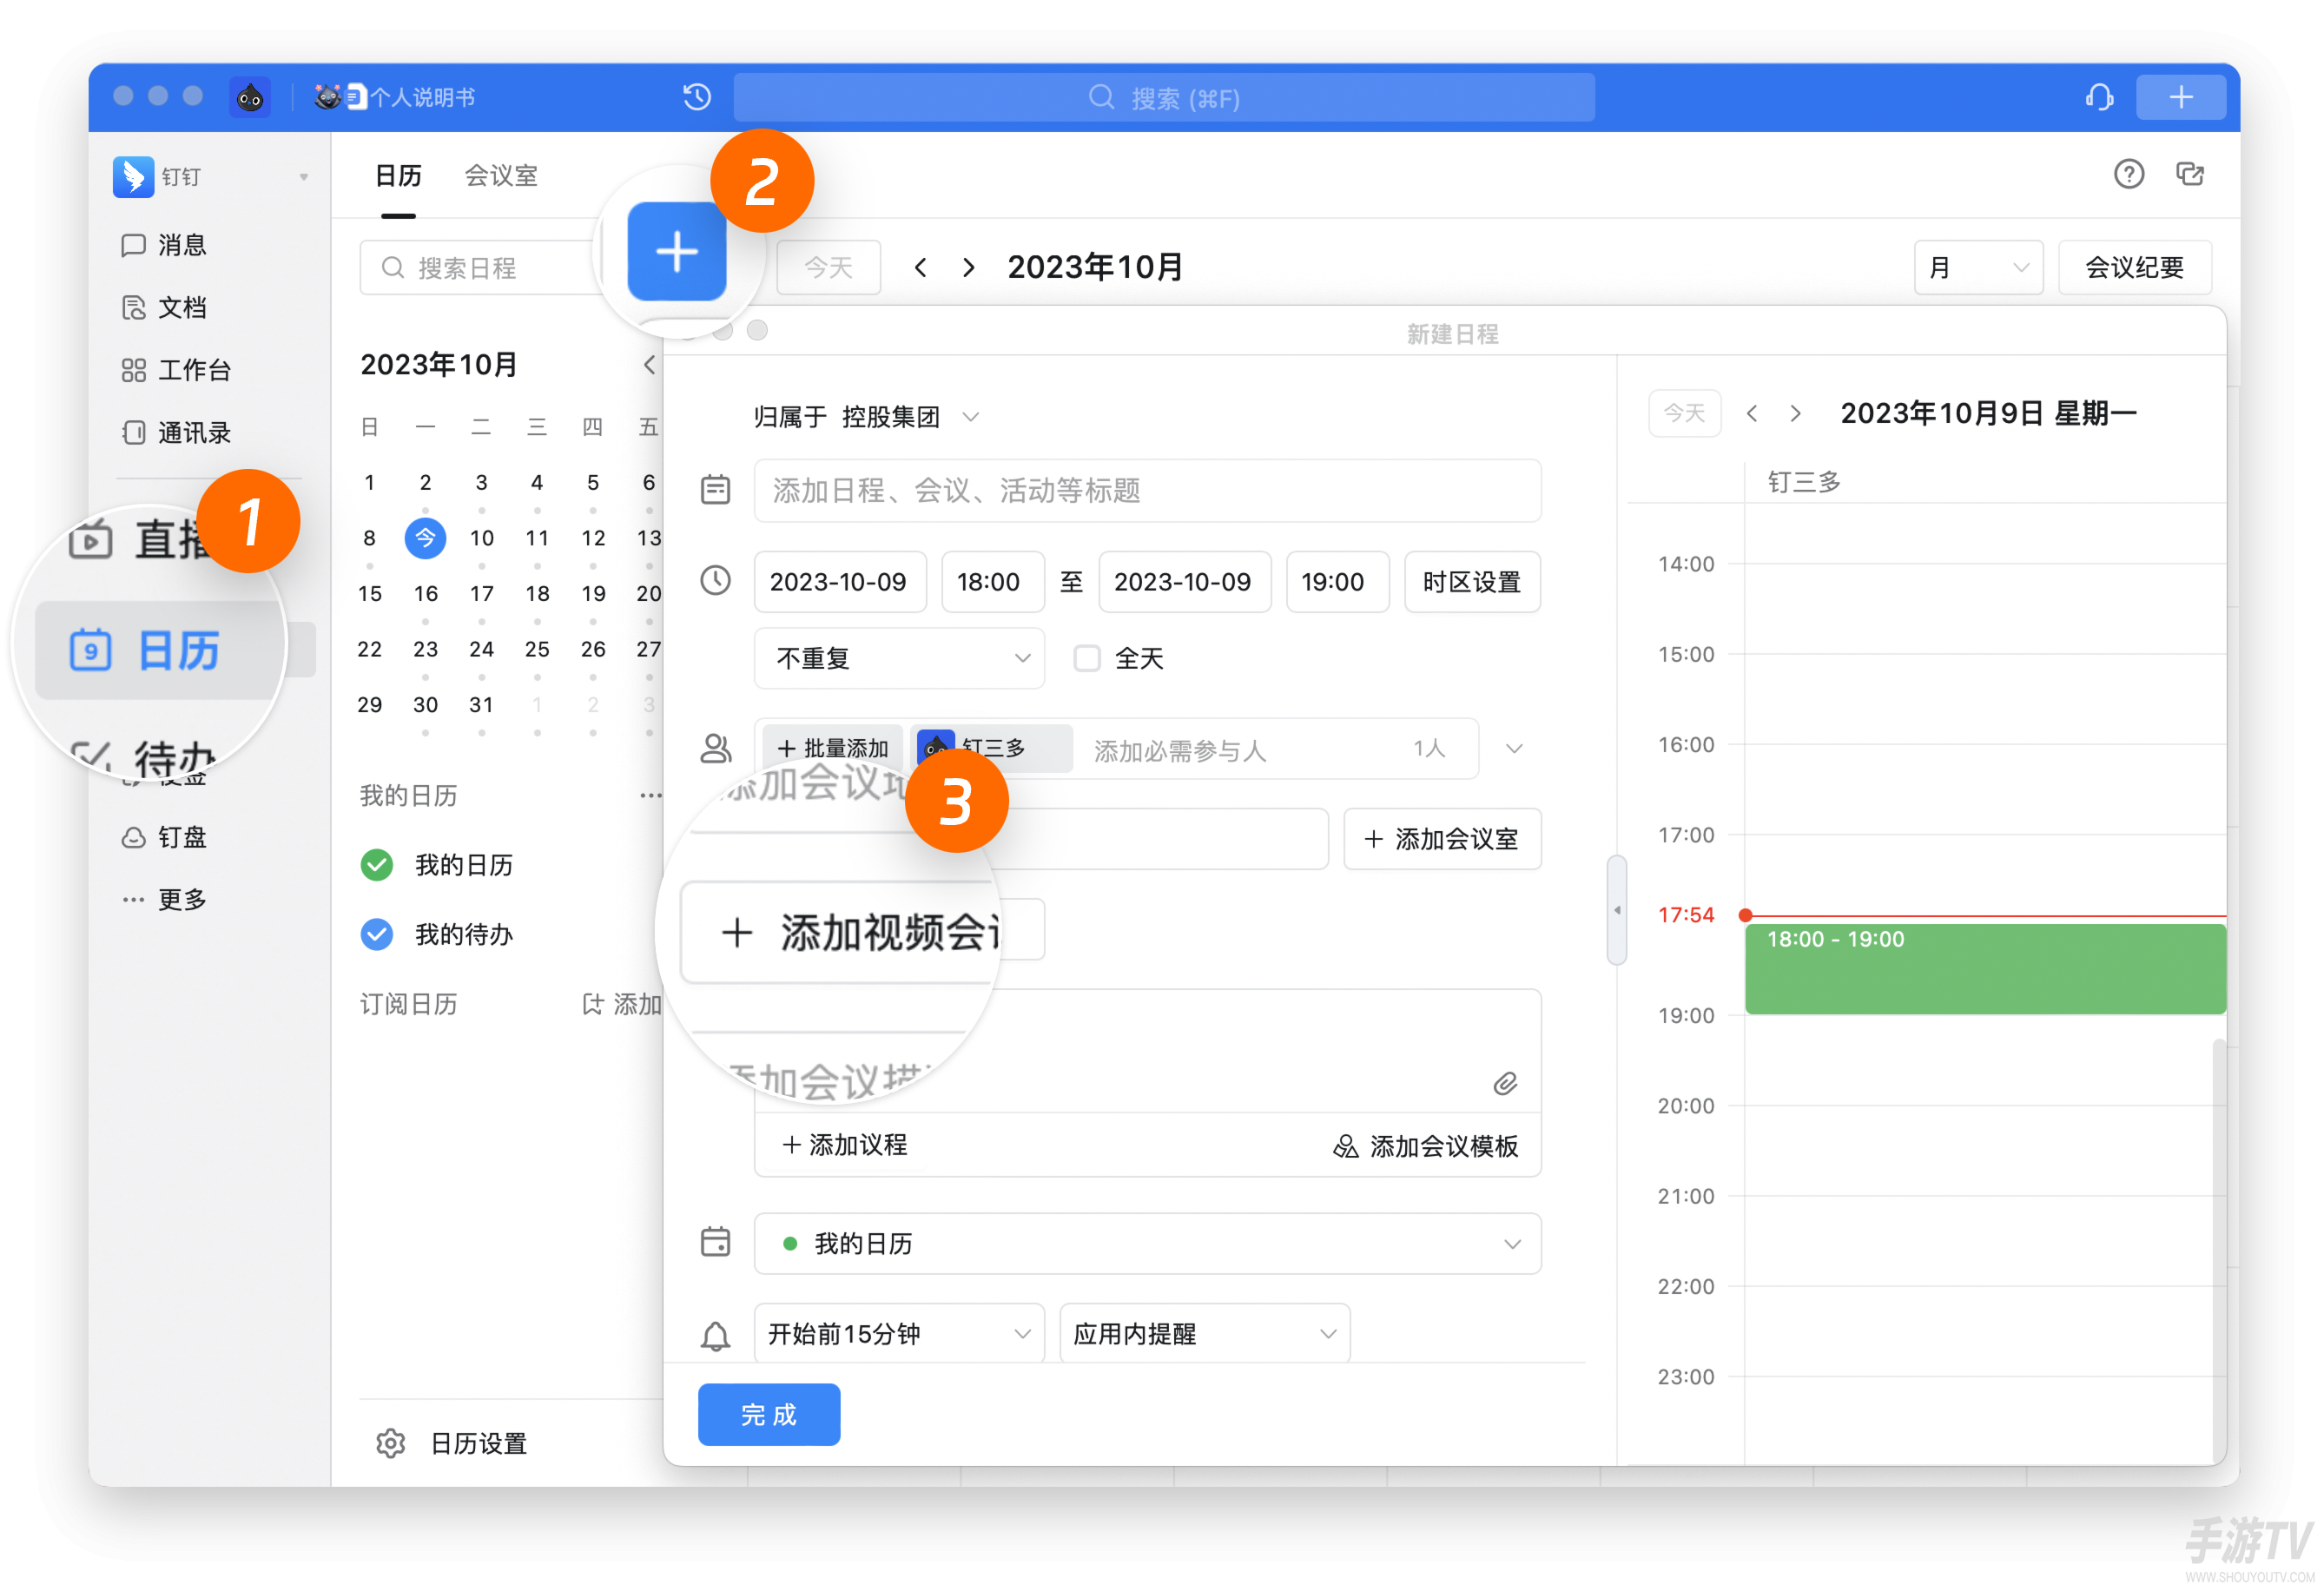Viewport: 2324px width, 1591px height.
Task: Click the 钉三多 avatar in the title bar
Action: pos(249,97)
